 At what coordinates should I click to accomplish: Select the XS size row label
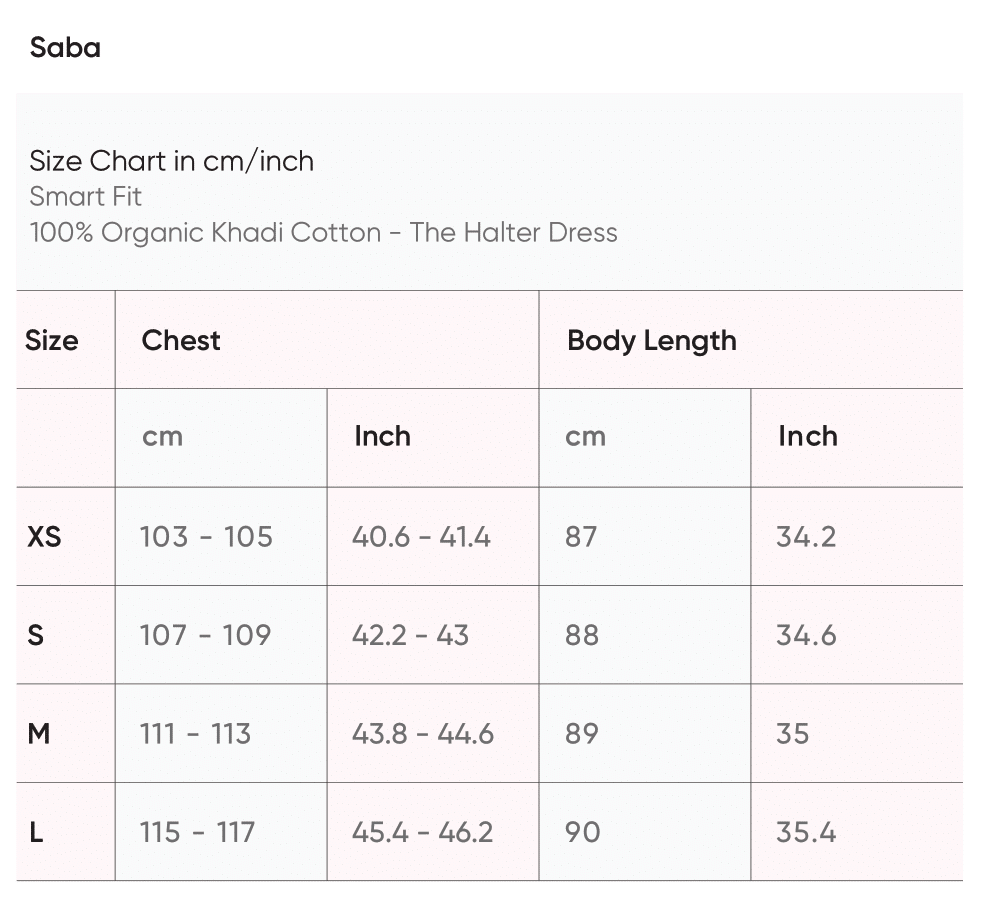pyautogui.click(x=44, y=537)
